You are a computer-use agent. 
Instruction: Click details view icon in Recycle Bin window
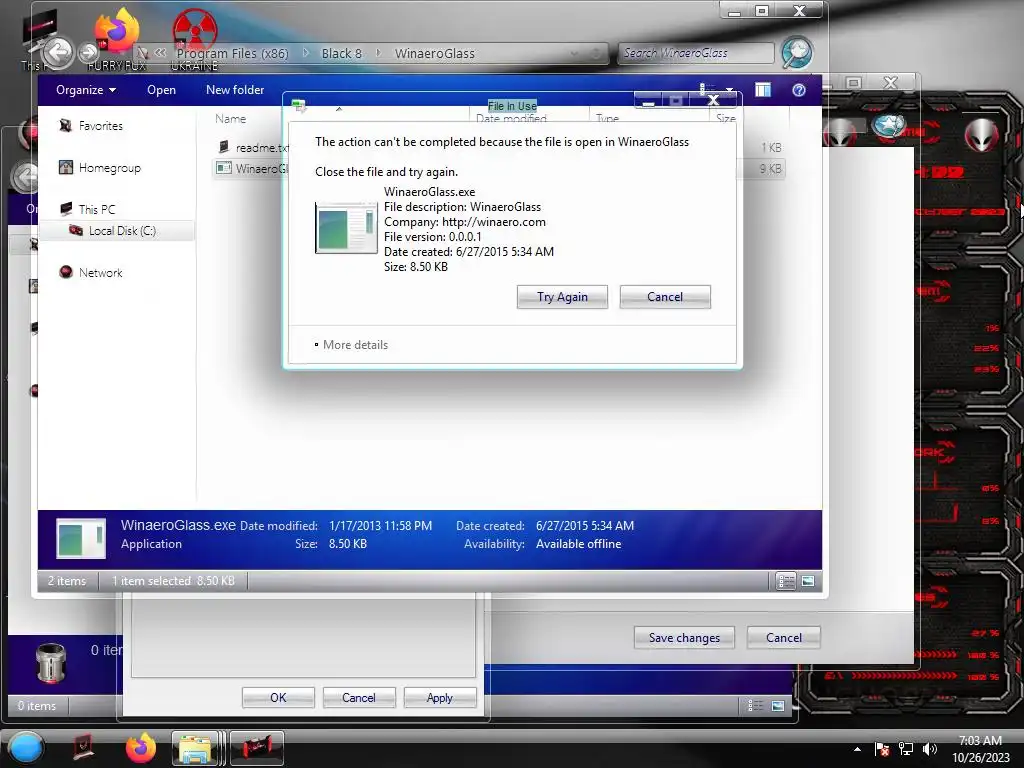755,705
